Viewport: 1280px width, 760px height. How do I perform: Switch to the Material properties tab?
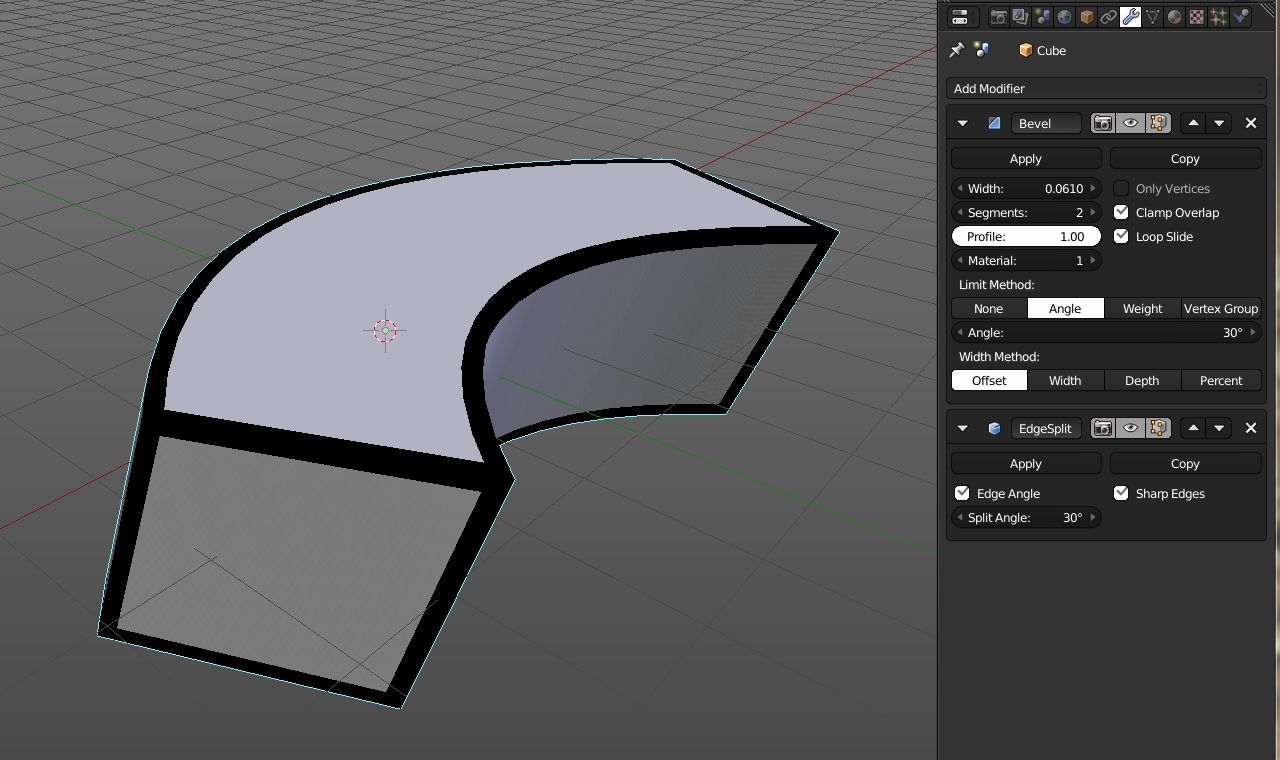[1174, 17]
